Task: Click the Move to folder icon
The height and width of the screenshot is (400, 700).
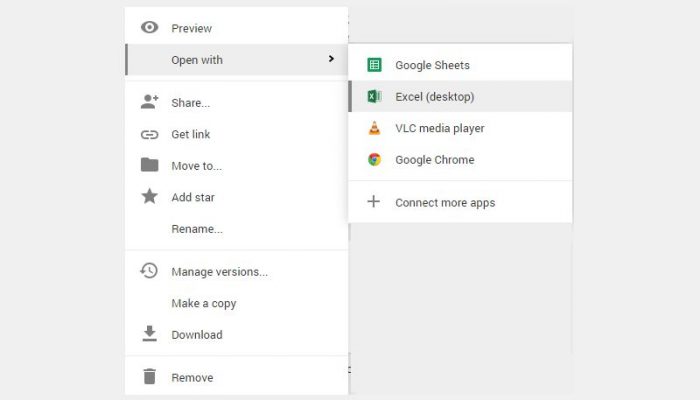Action: click(150, 165)
